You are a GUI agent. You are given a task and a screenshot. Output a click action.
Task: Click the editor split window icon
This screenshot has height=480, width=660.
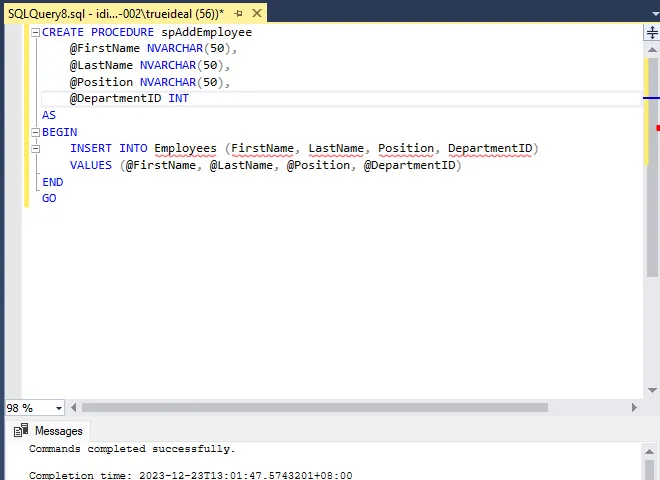click(651, 32)
